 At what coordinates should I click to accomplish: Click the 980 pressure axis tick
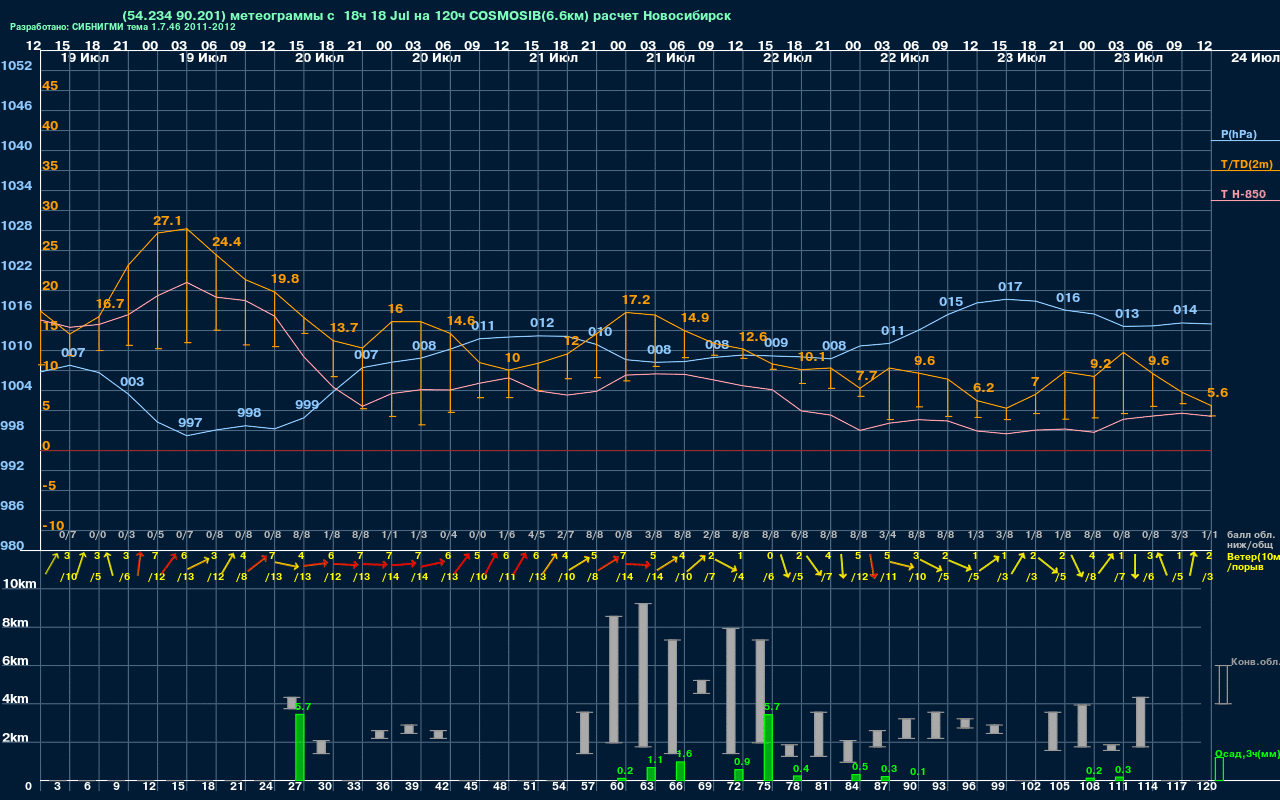coord(12,546)
